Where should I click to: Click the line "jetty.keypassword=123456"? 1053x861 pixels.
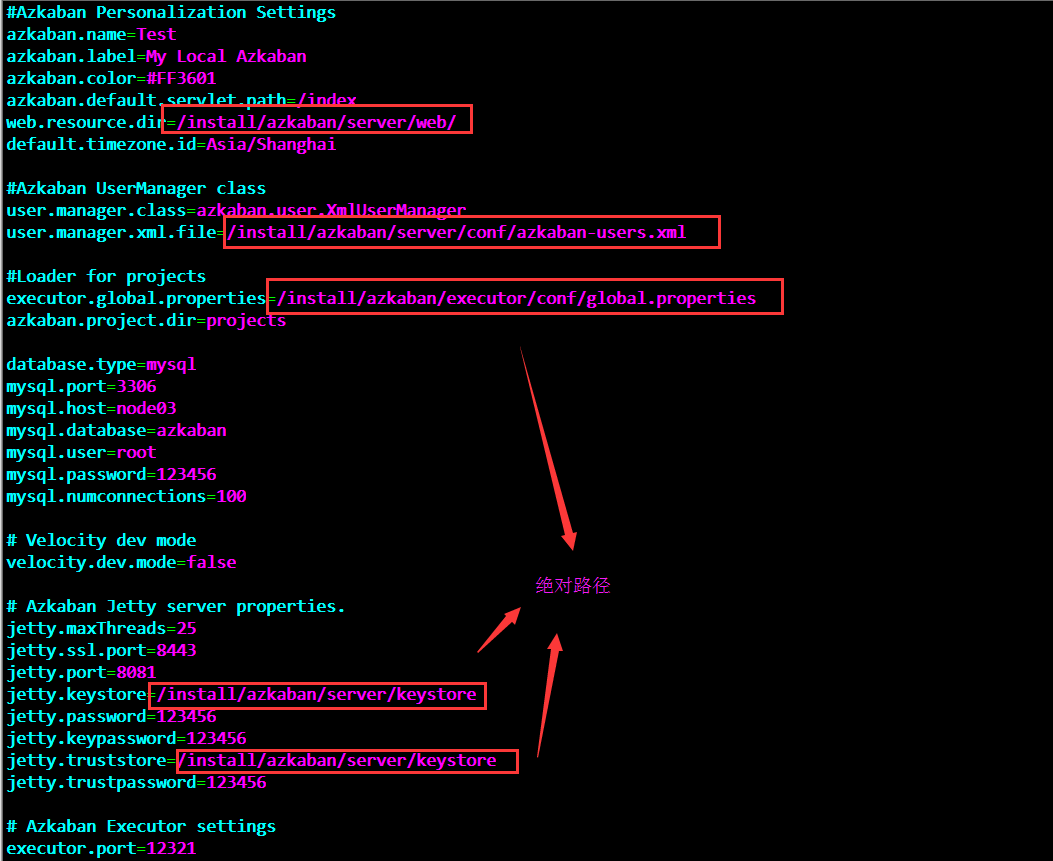[126, 738]
